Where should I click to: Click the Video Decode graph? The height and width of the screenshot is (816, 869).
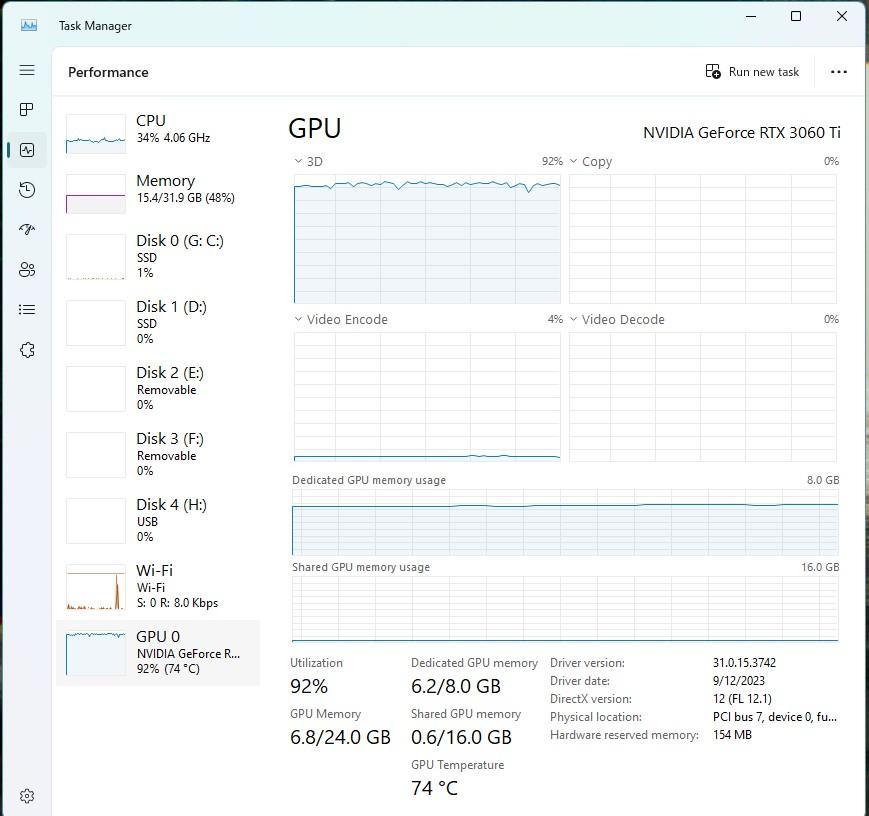703,397
